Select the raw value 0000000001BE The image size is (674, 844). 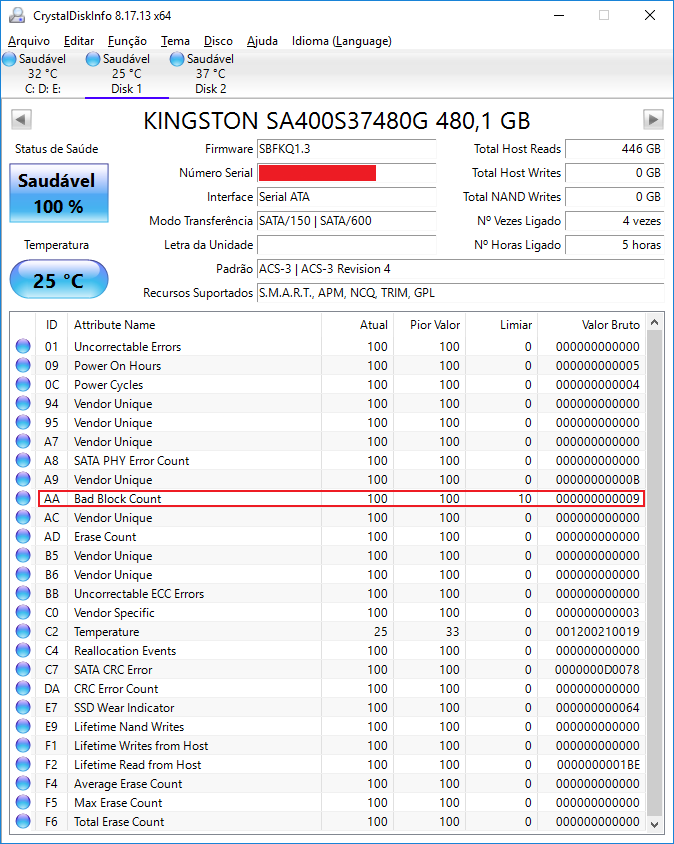598,764
